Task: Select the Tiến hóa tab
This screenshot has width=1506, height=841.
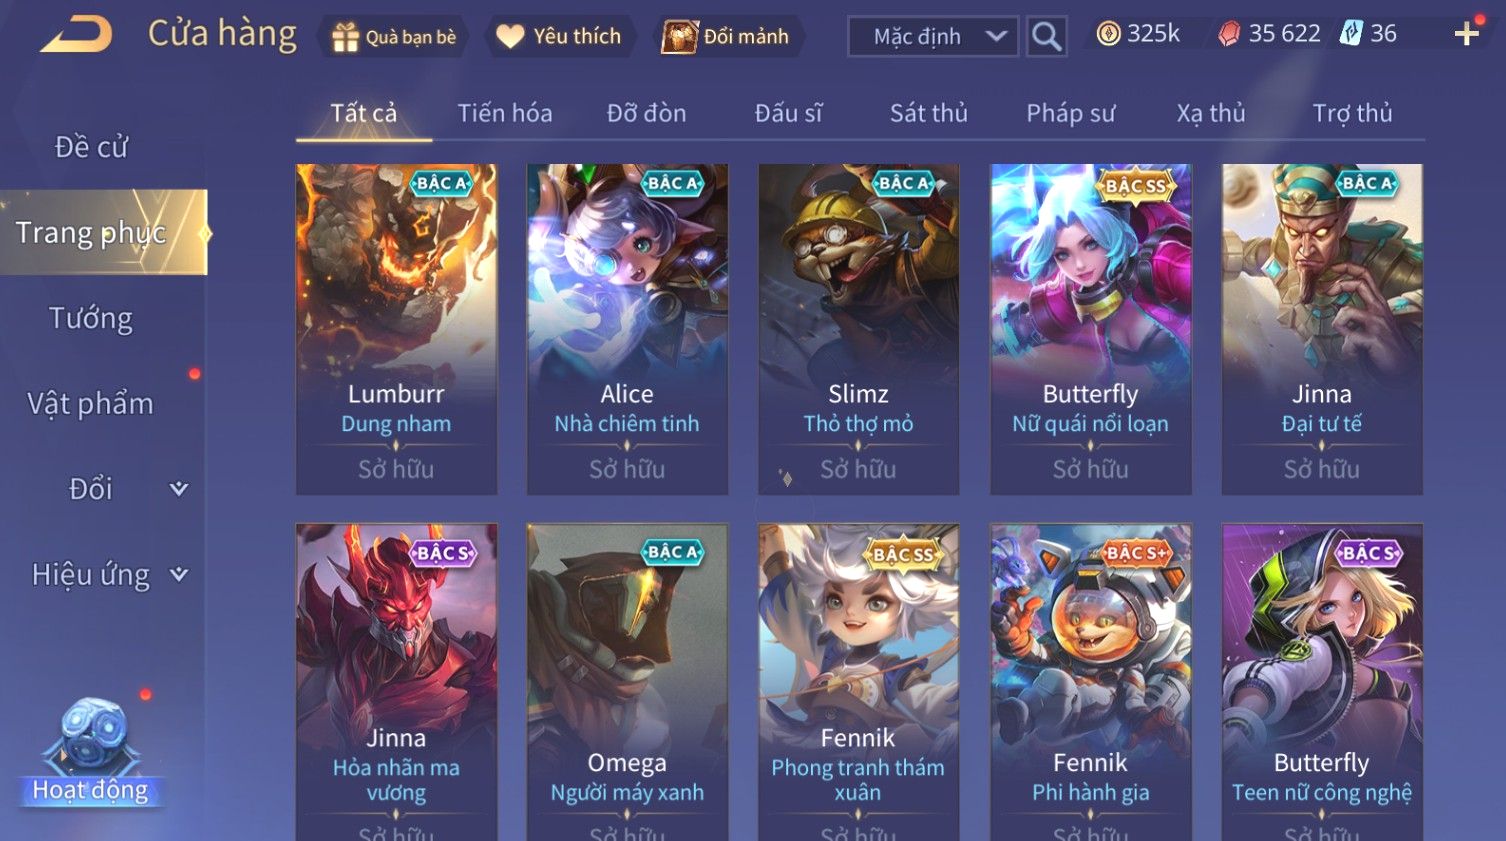Action: coord(505,113)
